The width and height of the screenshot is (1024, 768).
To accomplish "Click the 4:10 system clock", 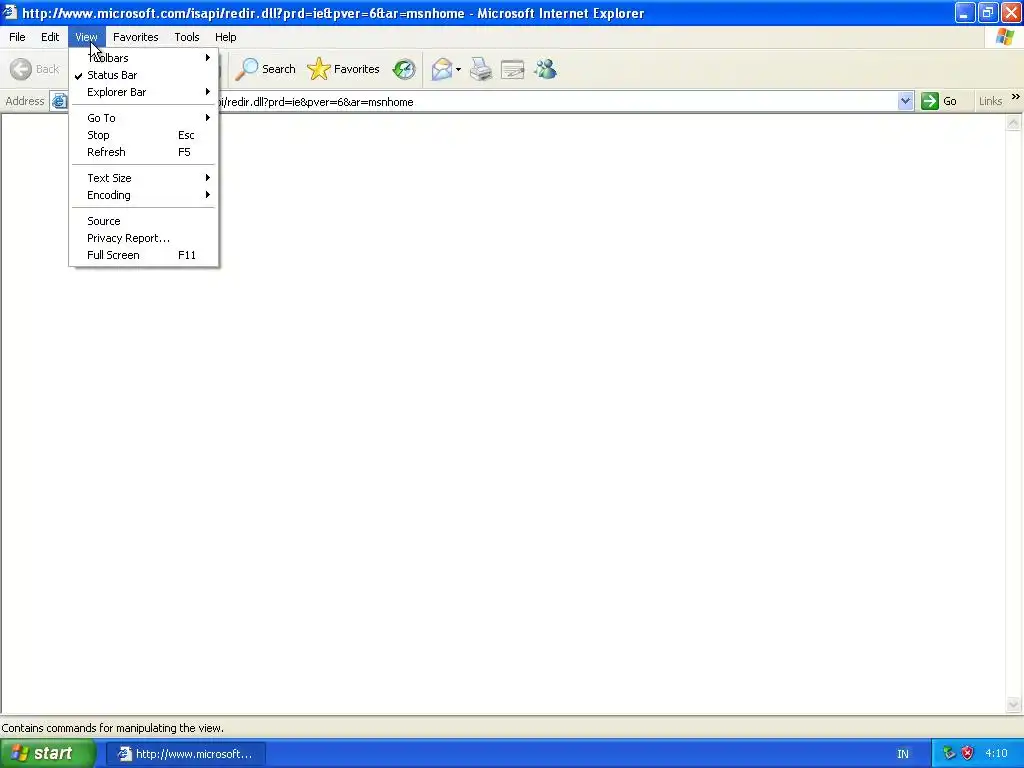I will (x=996, y=753).
